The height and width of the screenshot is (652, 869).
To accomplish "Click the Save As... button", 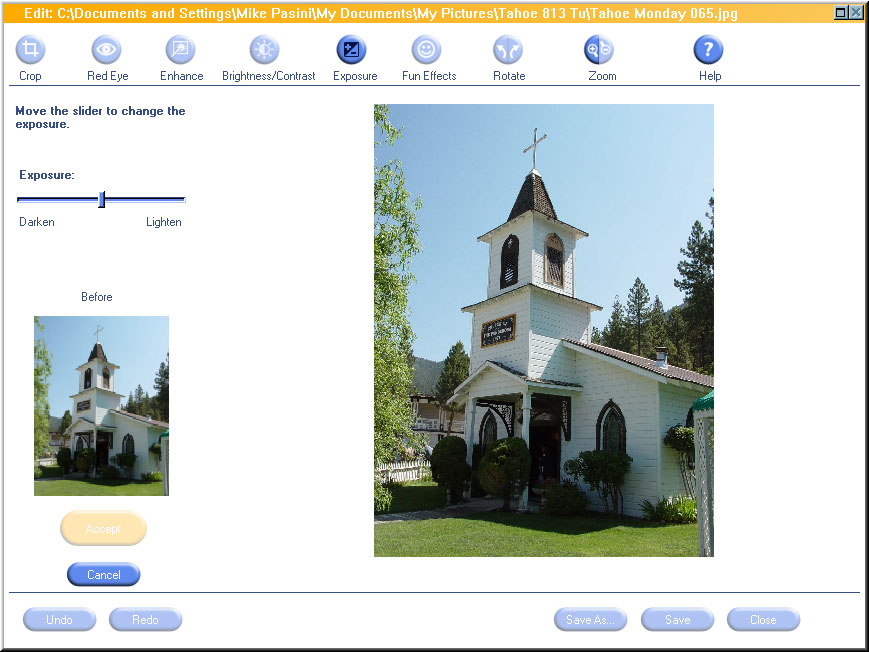I will [591, 620].
